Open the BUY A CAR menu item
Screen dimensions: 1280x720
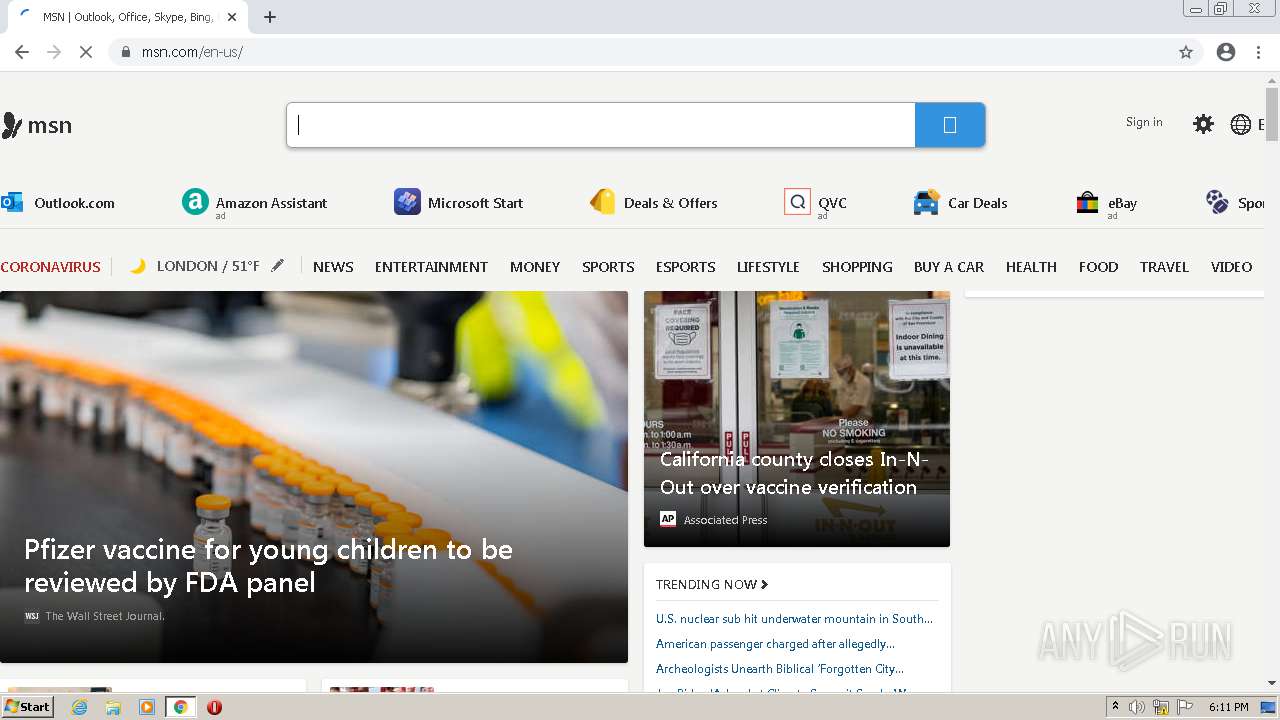pos(949,267)
